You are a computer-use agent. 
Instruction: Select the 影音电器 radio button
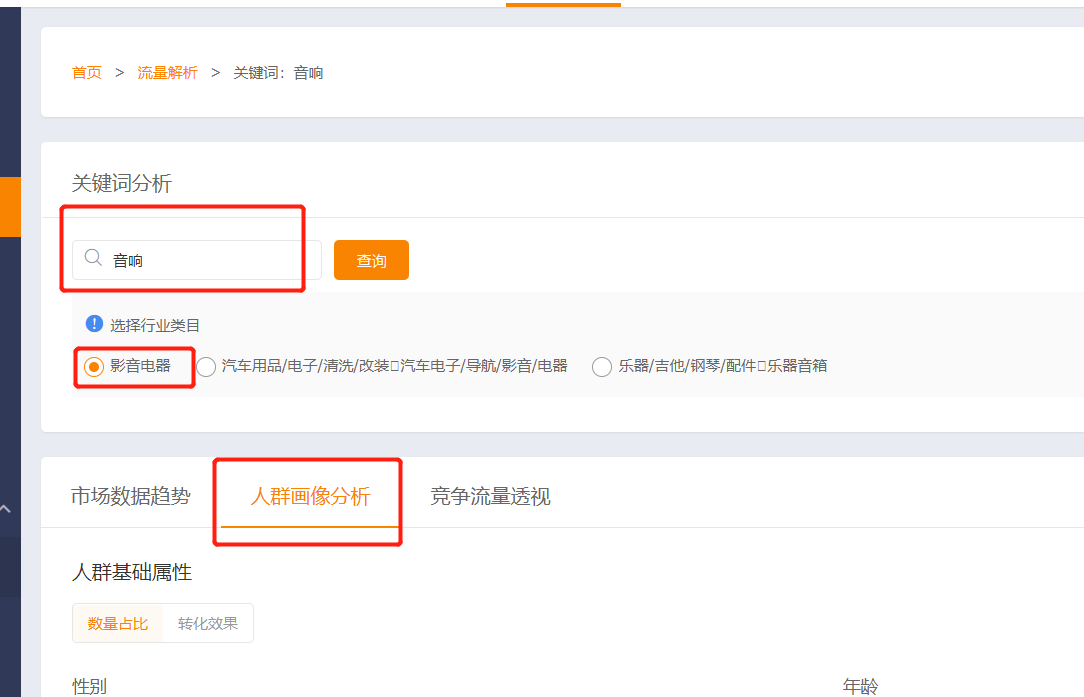coord(94,366)
